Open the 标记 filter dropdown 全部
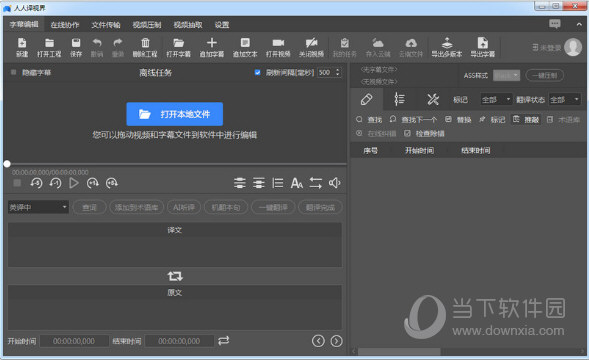589x360 pixels. 496,100
